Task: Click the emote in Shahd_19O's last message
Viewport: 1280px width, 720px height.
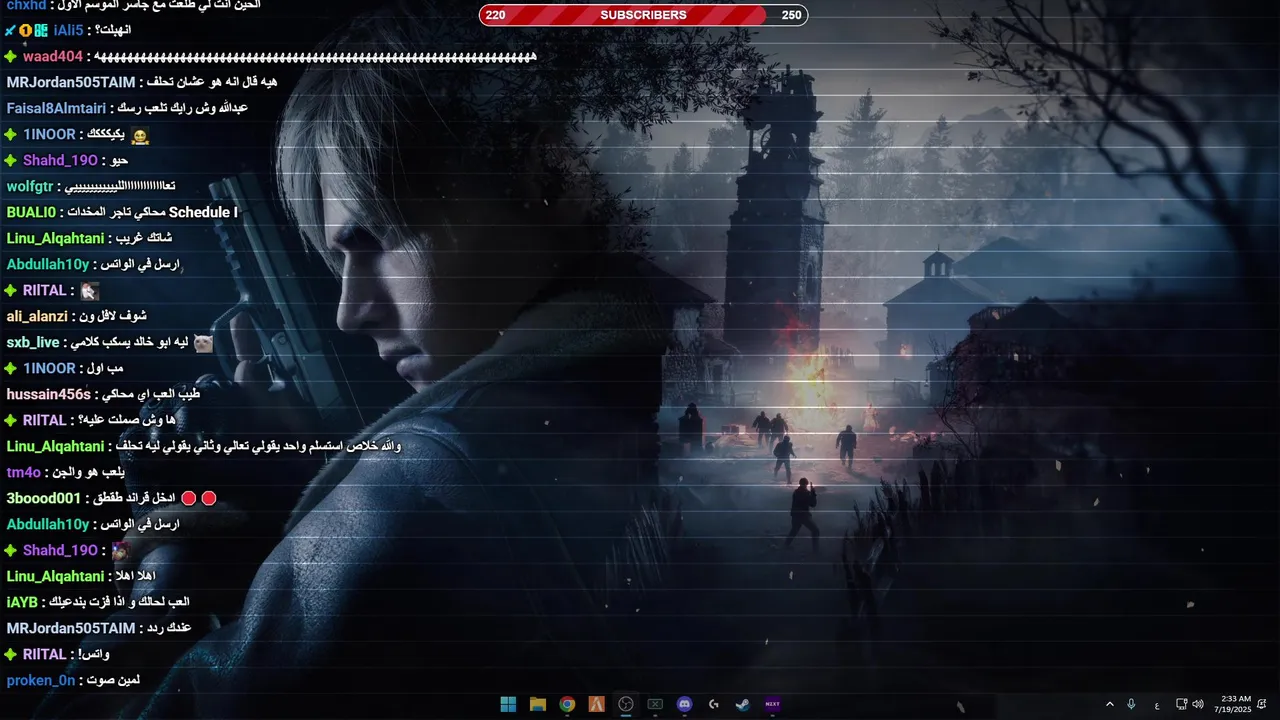Action: [x=120, y=550]
